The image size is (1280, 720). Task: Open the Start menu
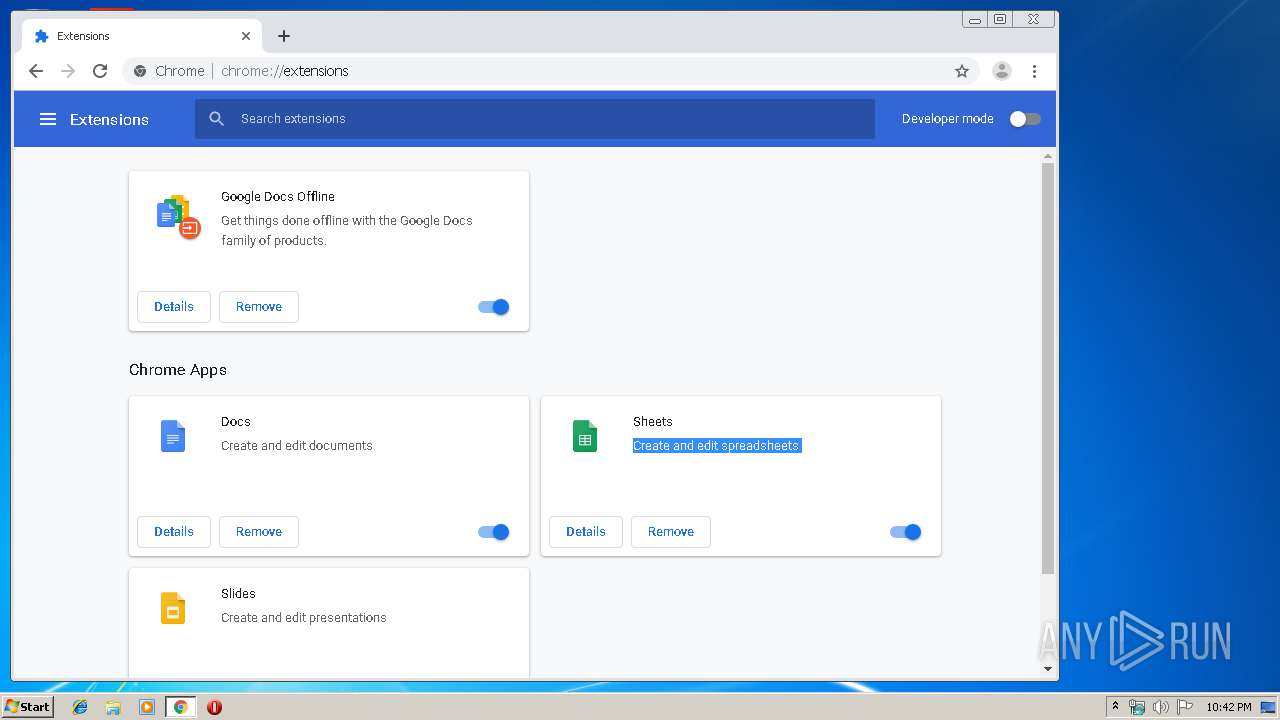point(27,707)
